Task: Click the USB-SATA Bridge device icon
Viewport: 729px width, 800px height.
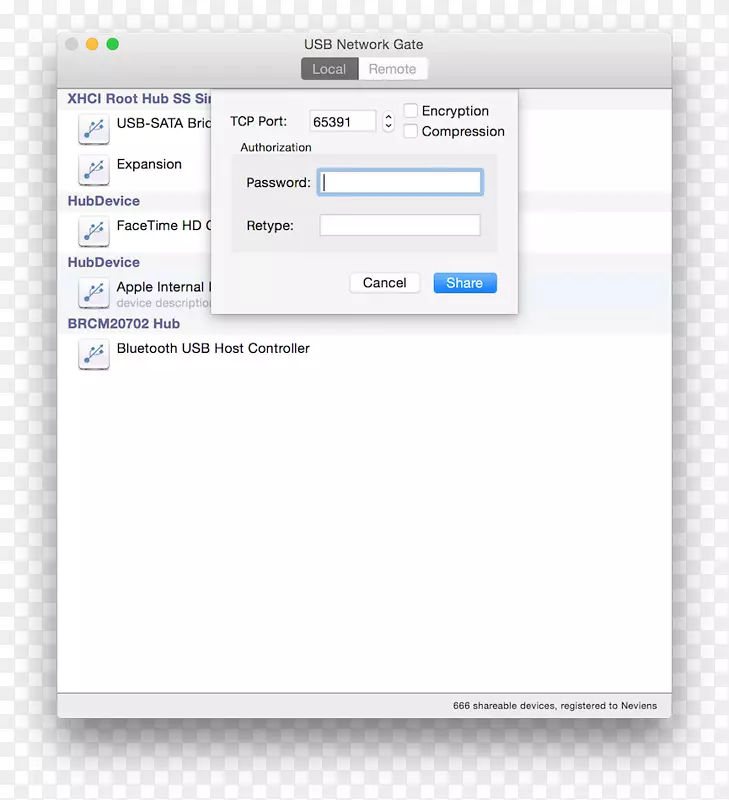Action: (x=94, y=129)
